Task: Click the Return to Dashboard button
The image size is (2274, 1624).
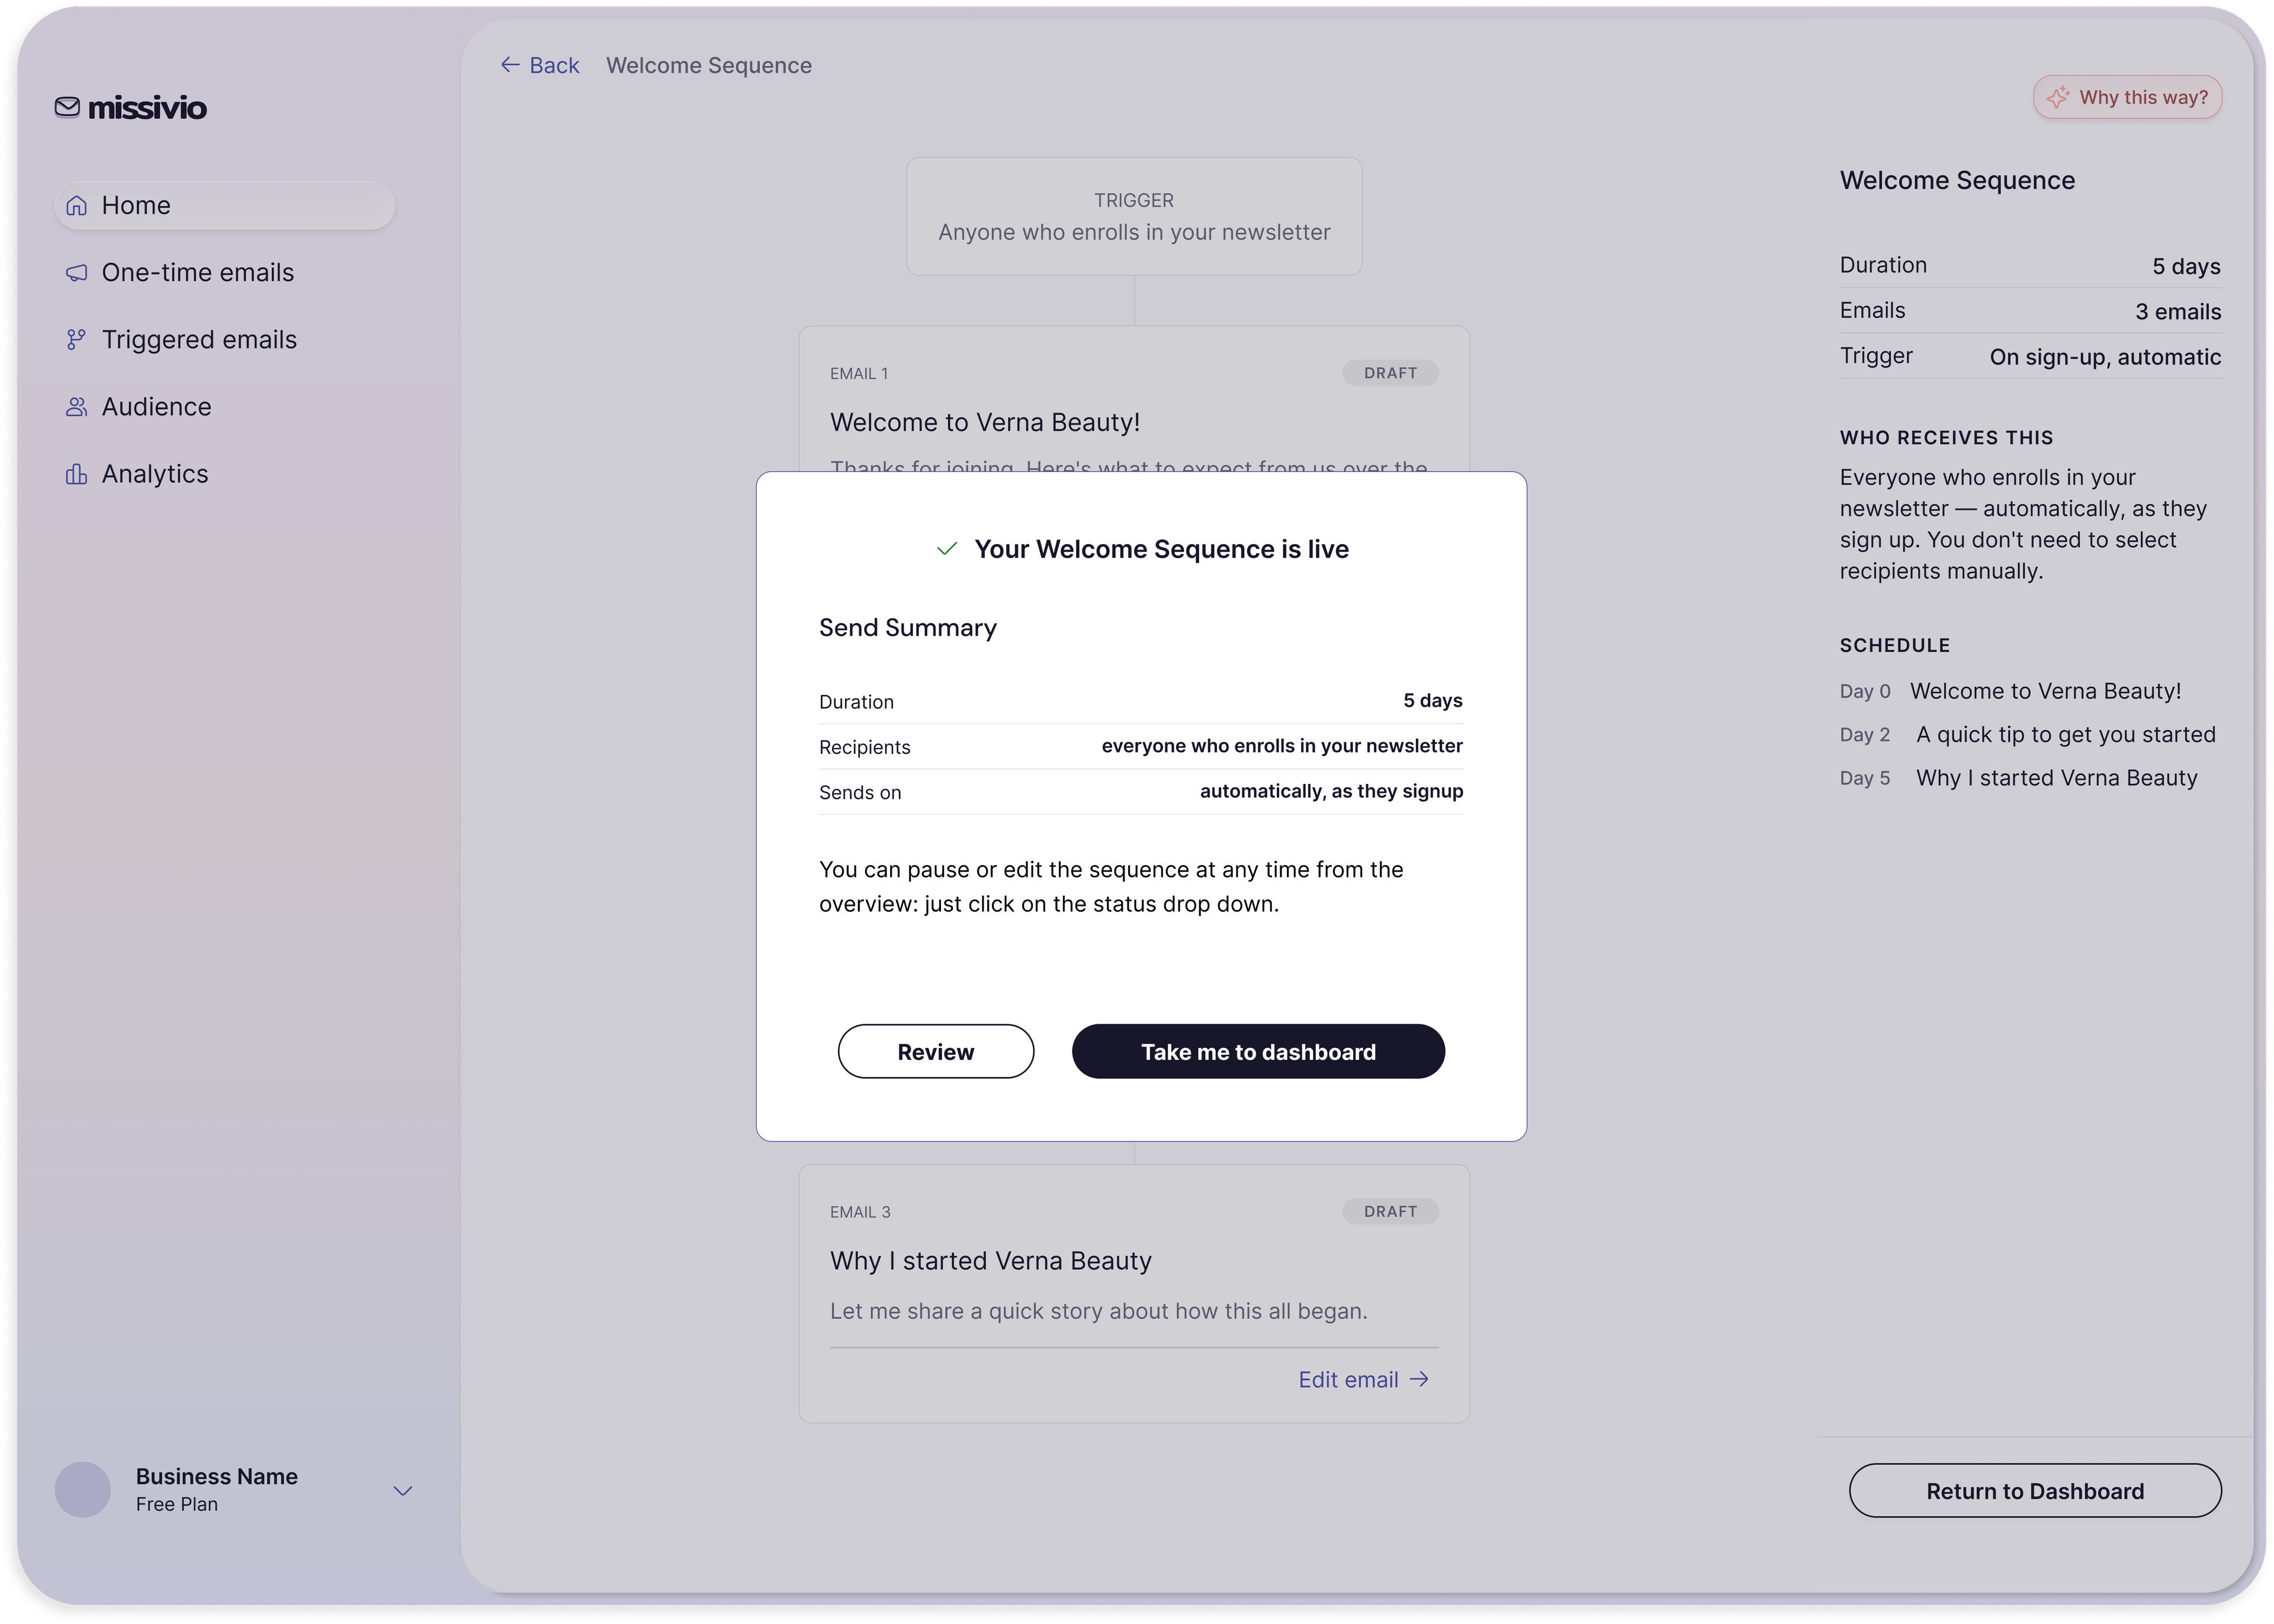Action: pyautogui.click(x=2035, y=1491)
